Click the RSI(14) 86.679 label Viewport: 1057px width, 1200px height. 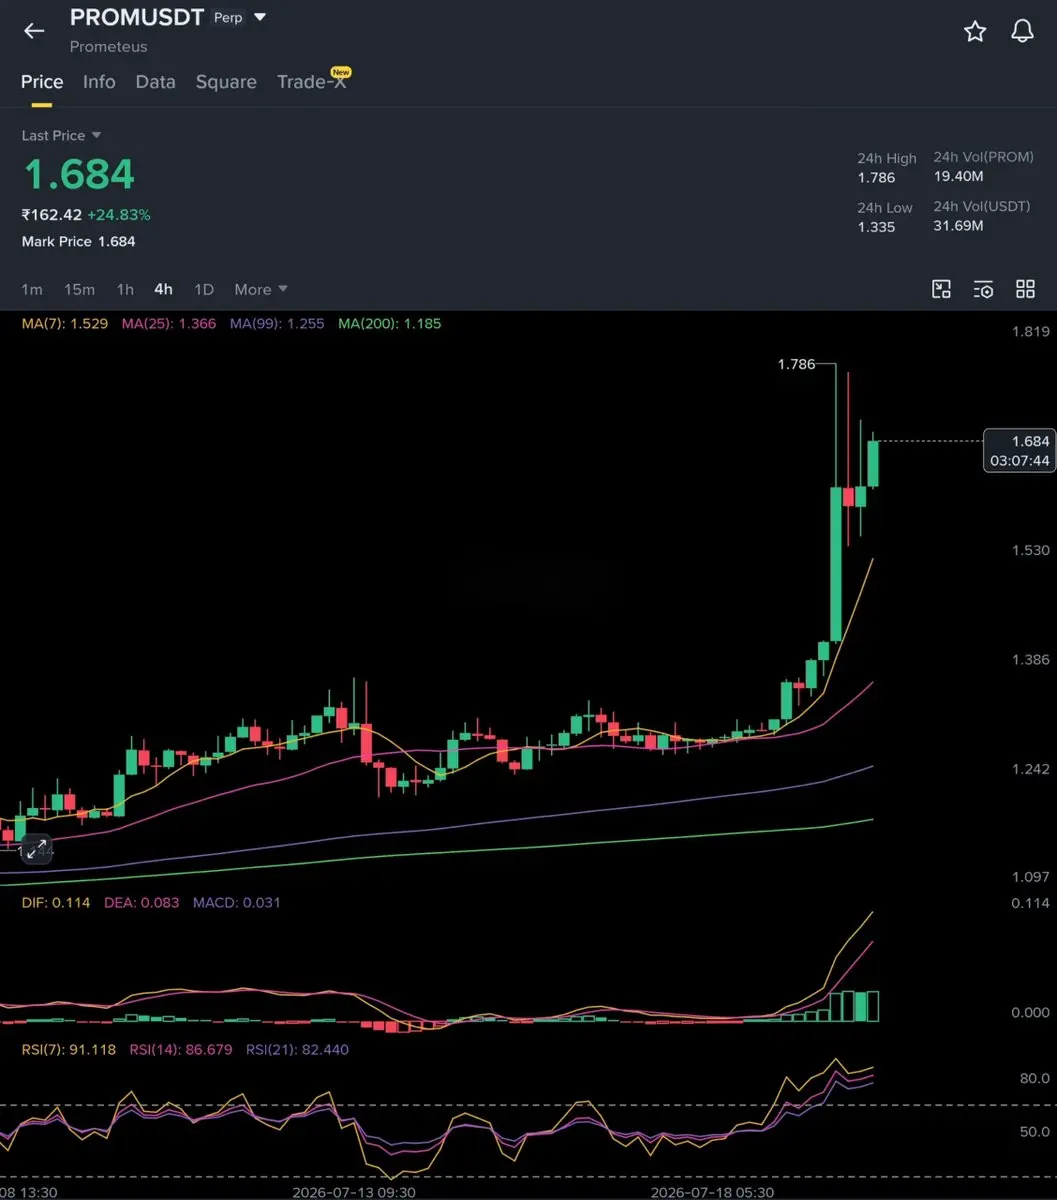tap(181, 1049)
